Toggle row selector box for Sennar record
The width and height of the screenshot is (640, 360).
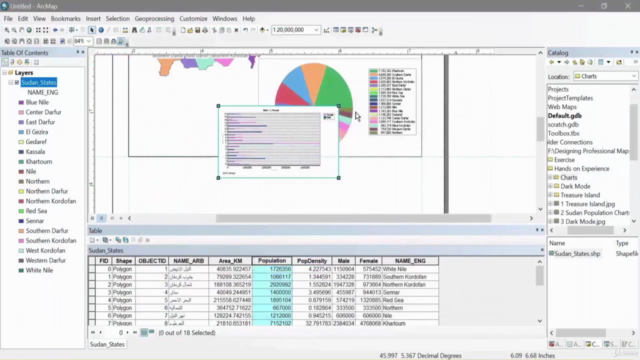pyautogui.click(x=92, y=292)
